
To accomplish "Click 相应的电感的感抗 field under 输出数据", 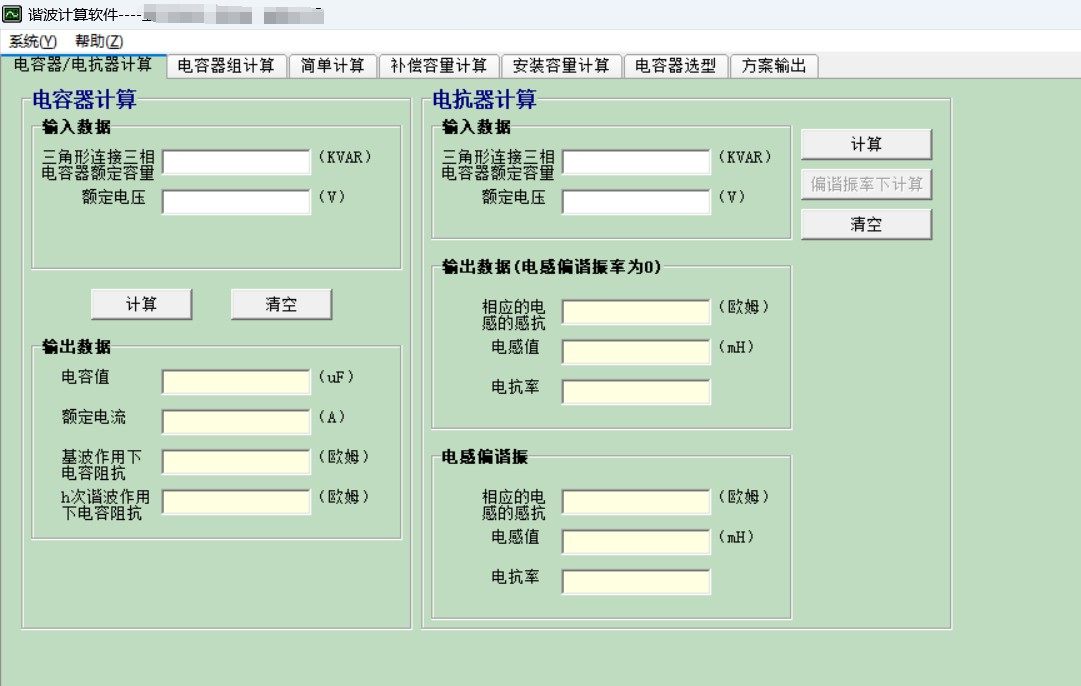I will [636, 312].
